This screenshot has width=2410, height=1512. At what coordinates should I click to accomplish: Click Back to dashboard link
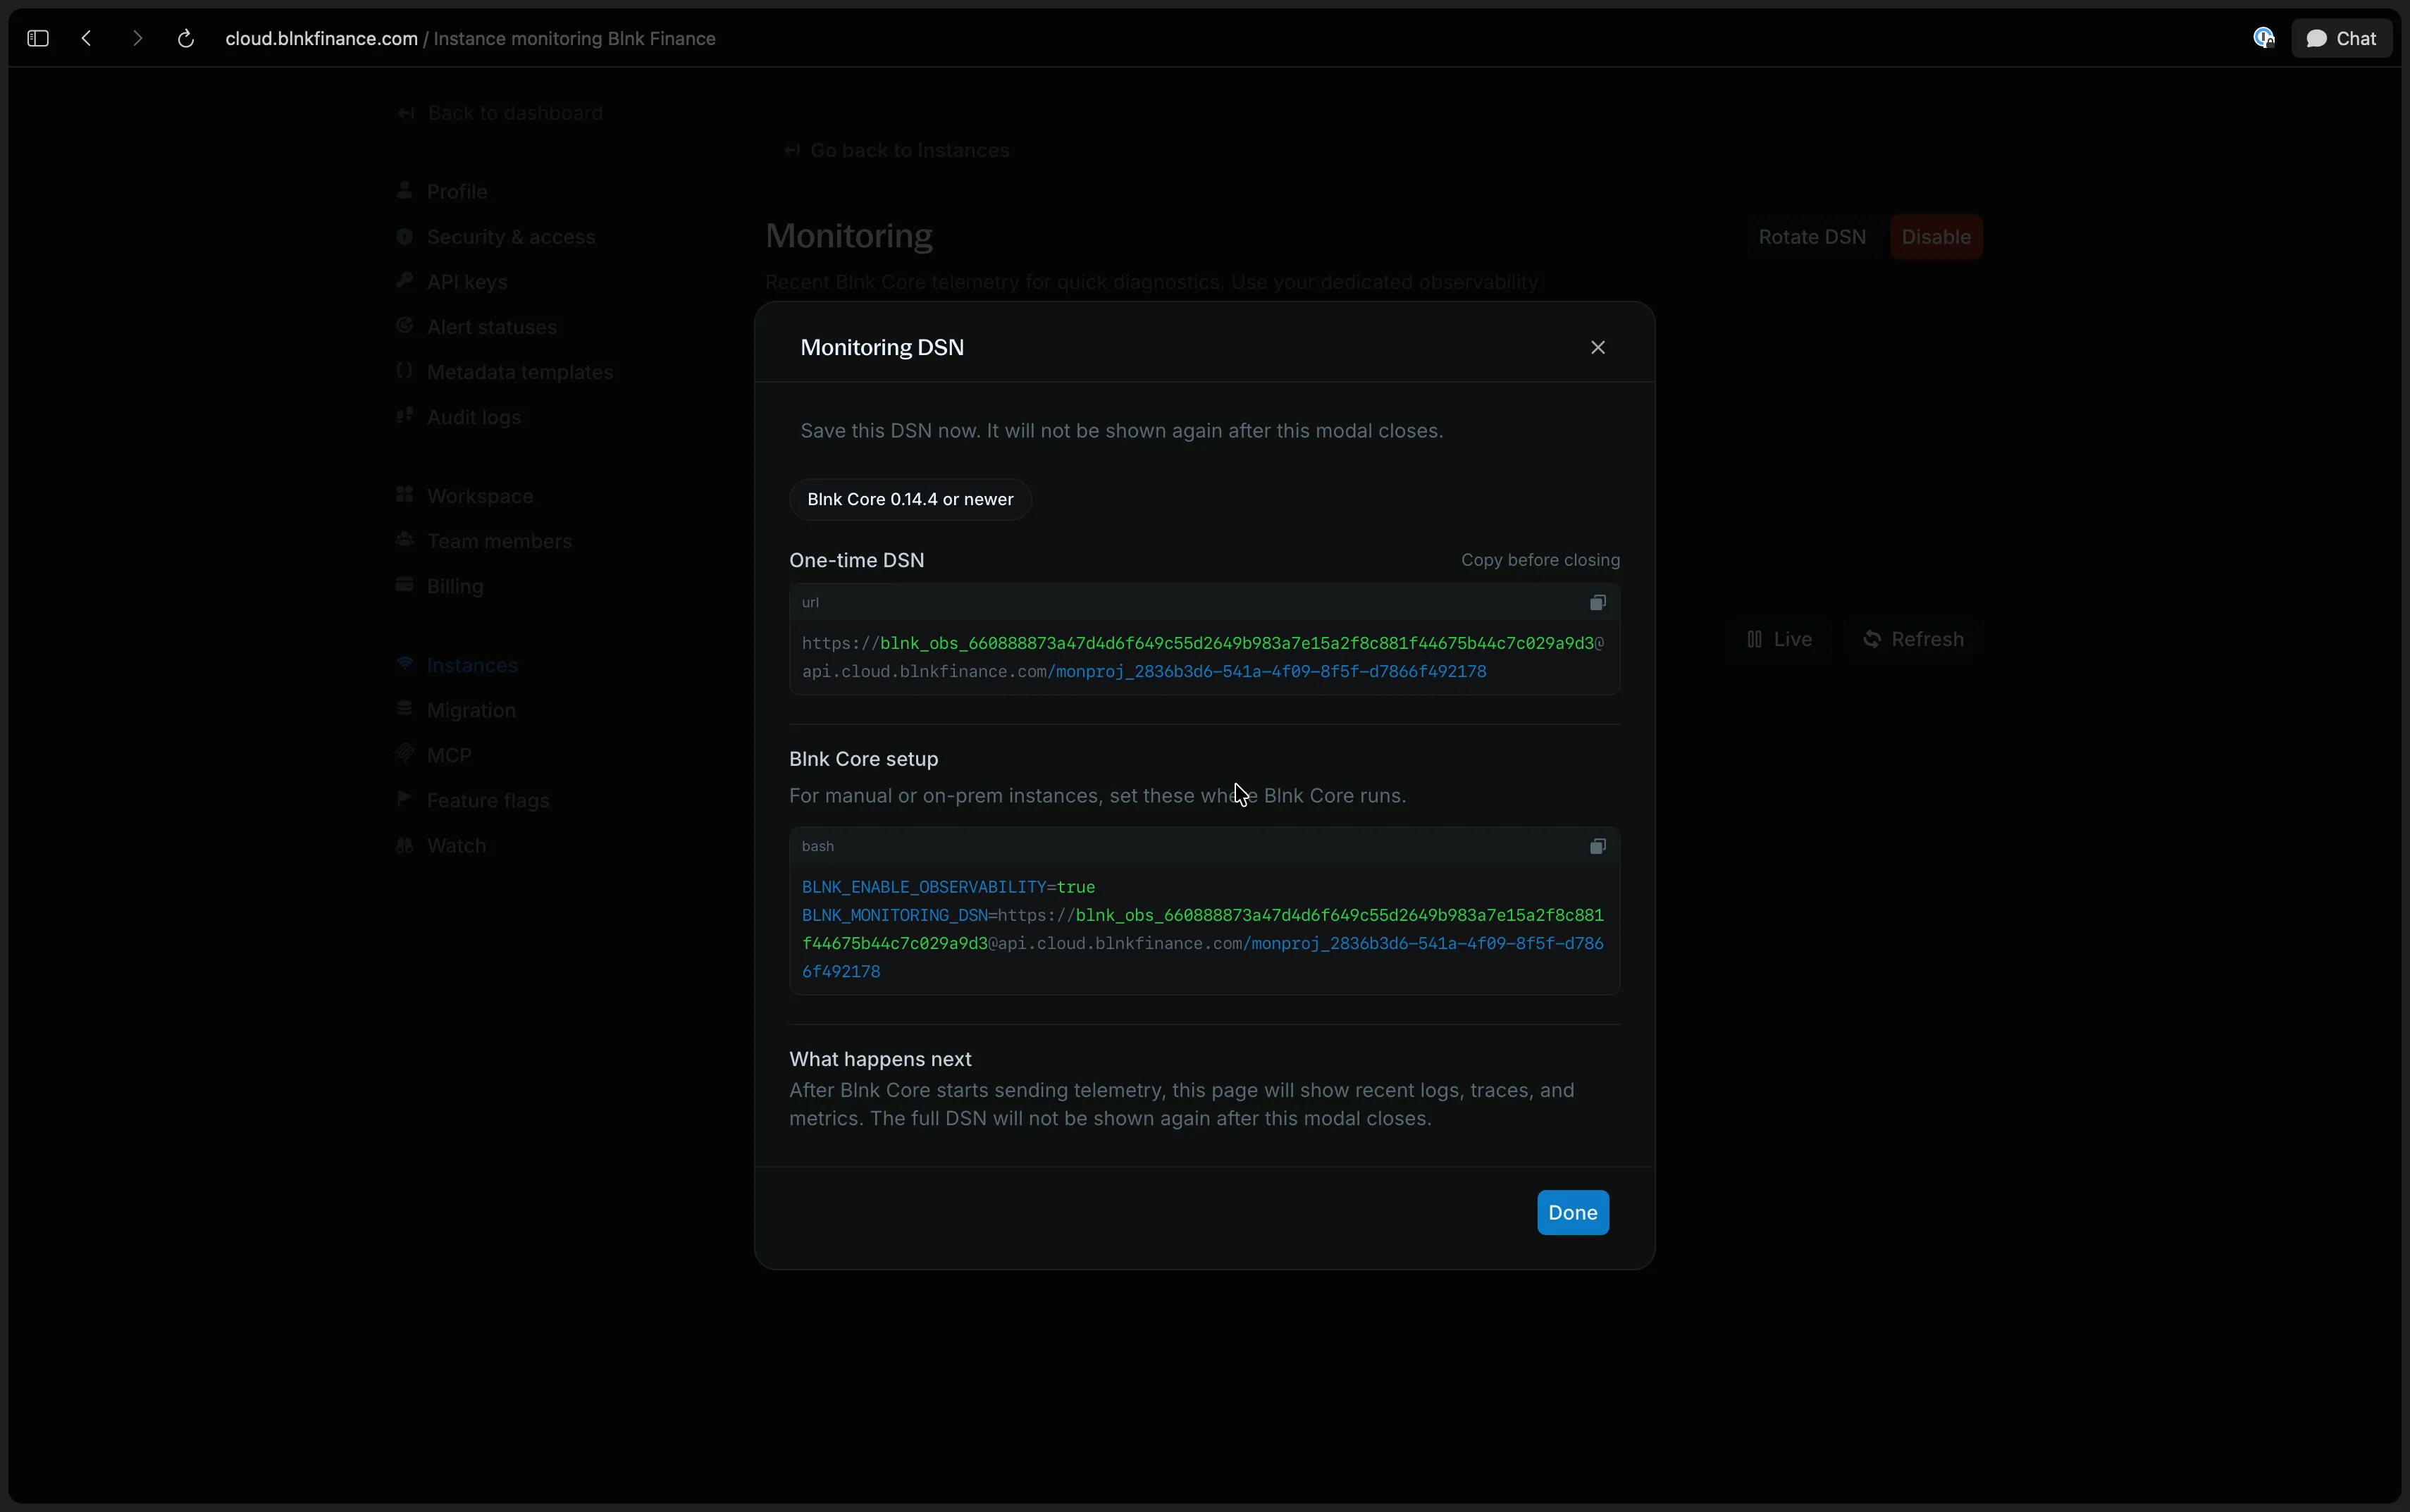[x=500, y=113]
